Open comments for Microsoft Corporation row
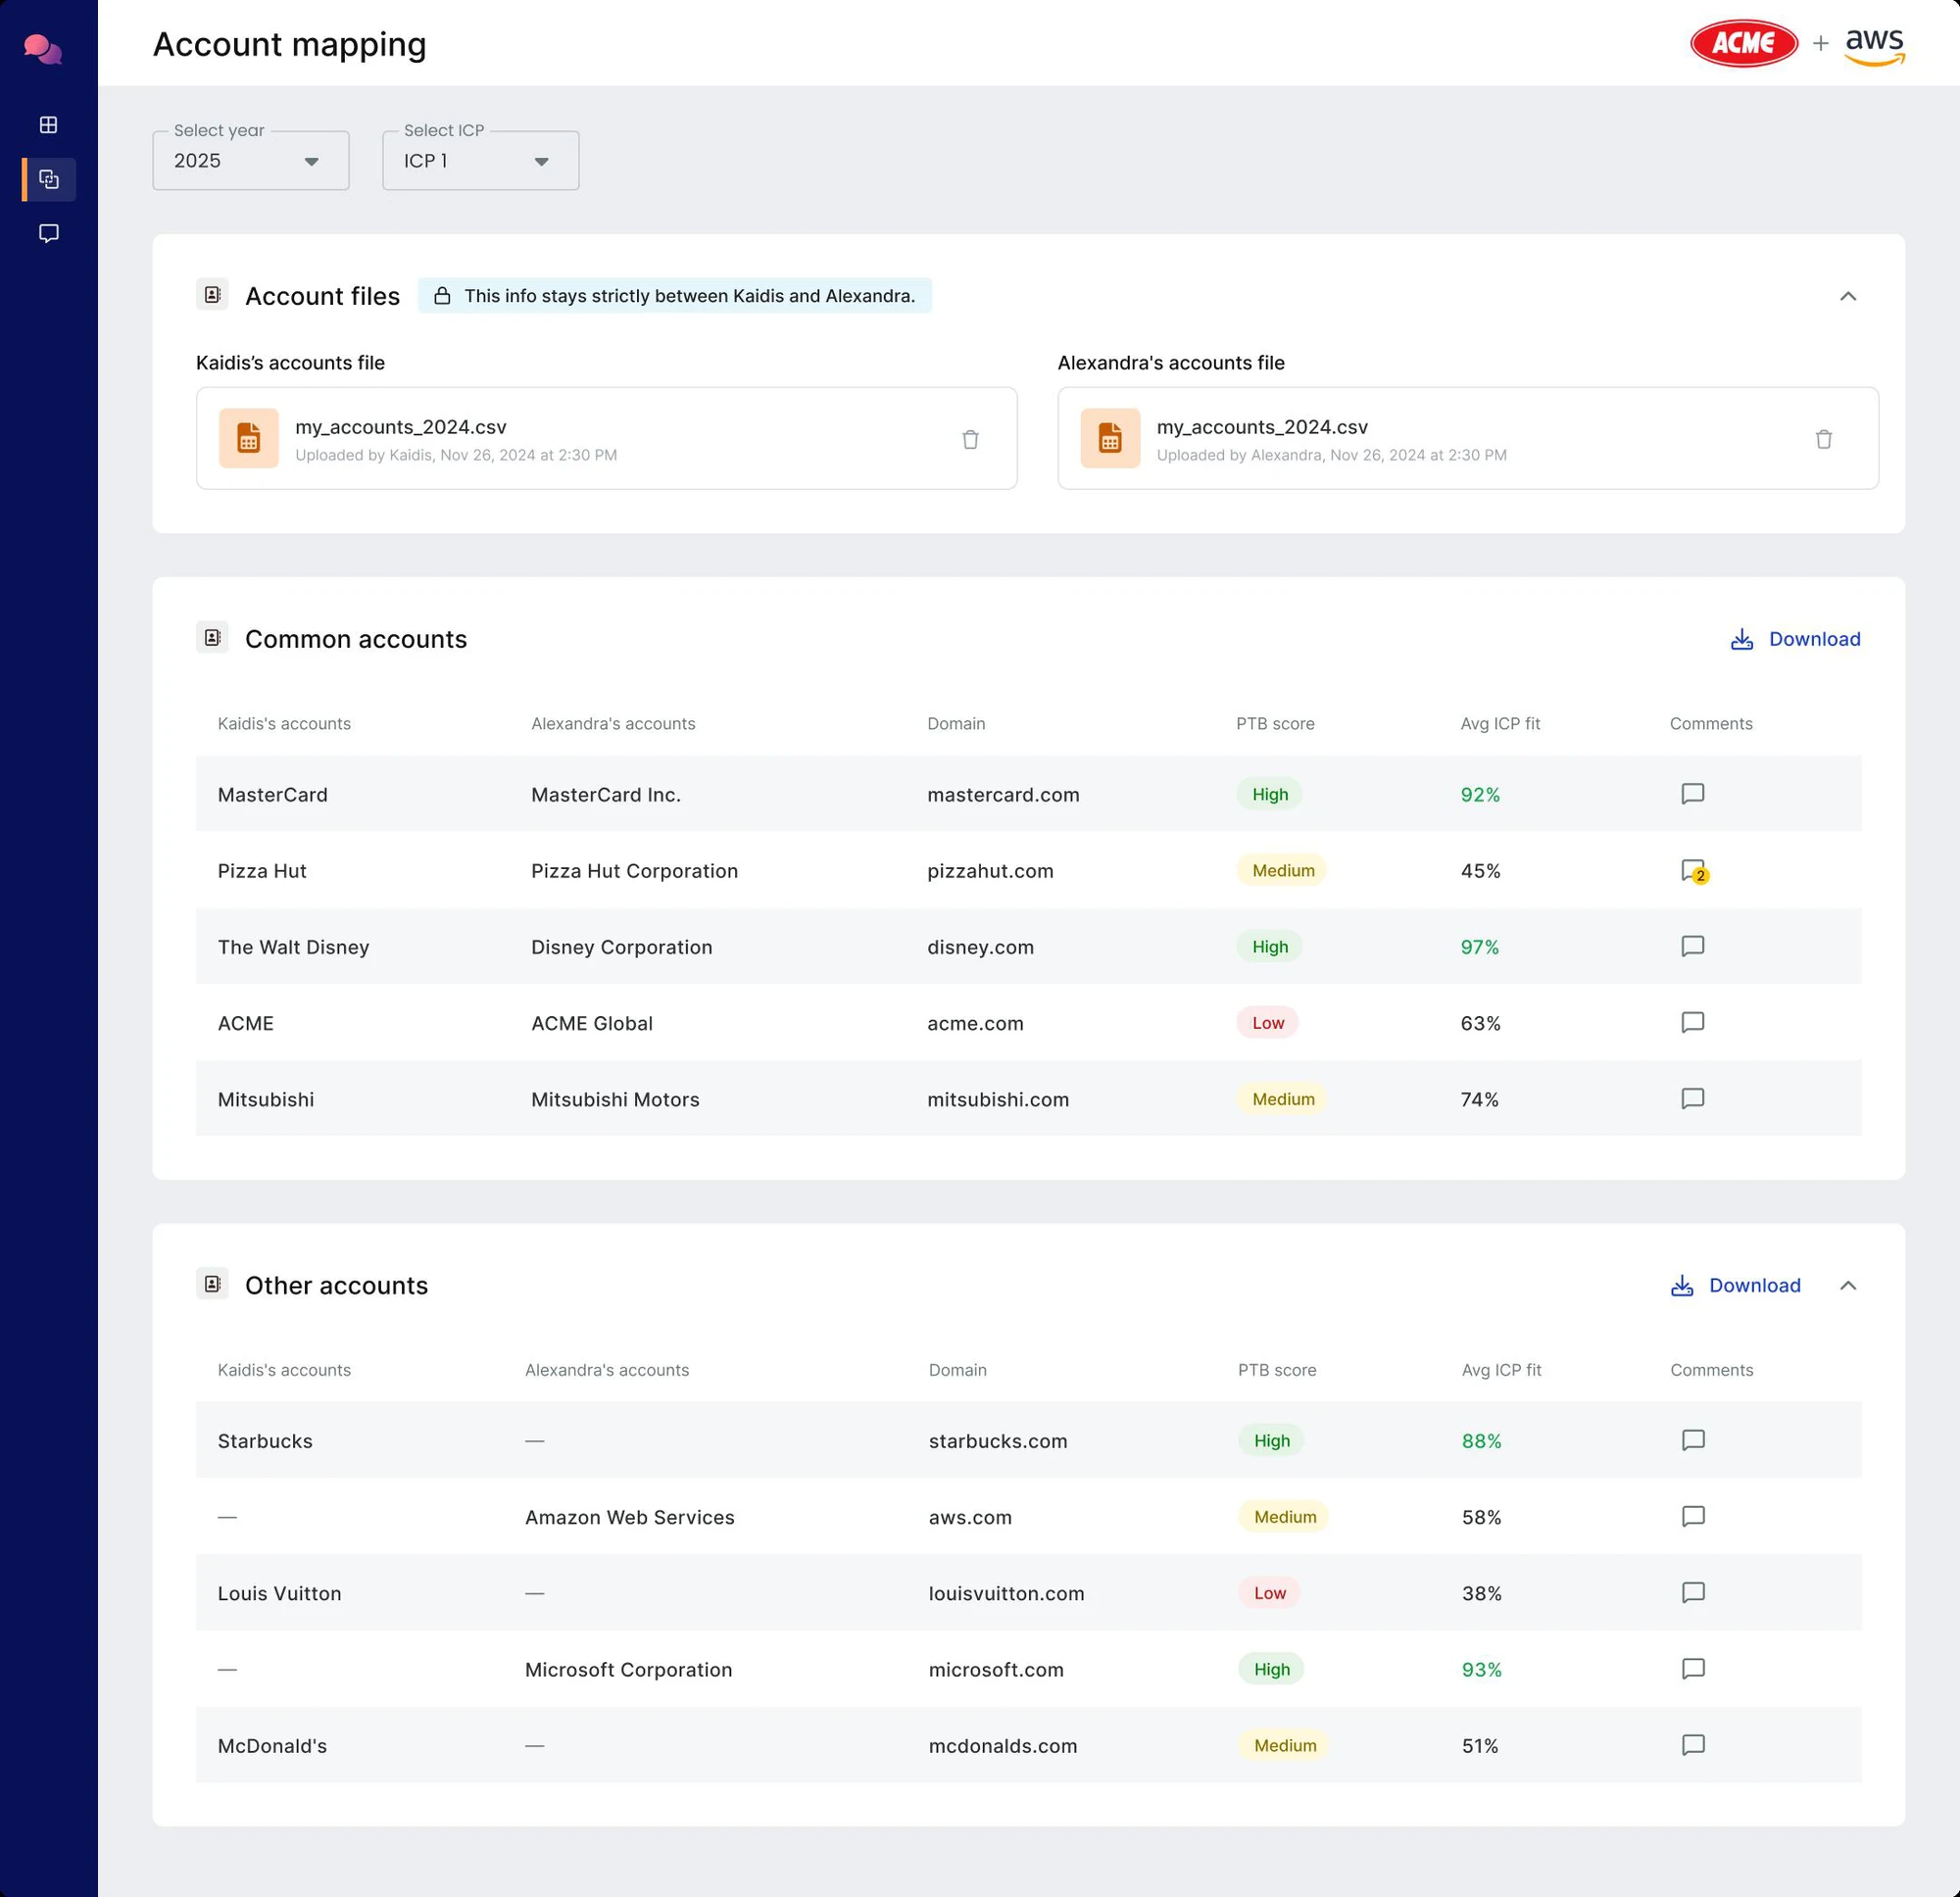Viewport: 1960px width, 1897px height. point(1693,1668)
